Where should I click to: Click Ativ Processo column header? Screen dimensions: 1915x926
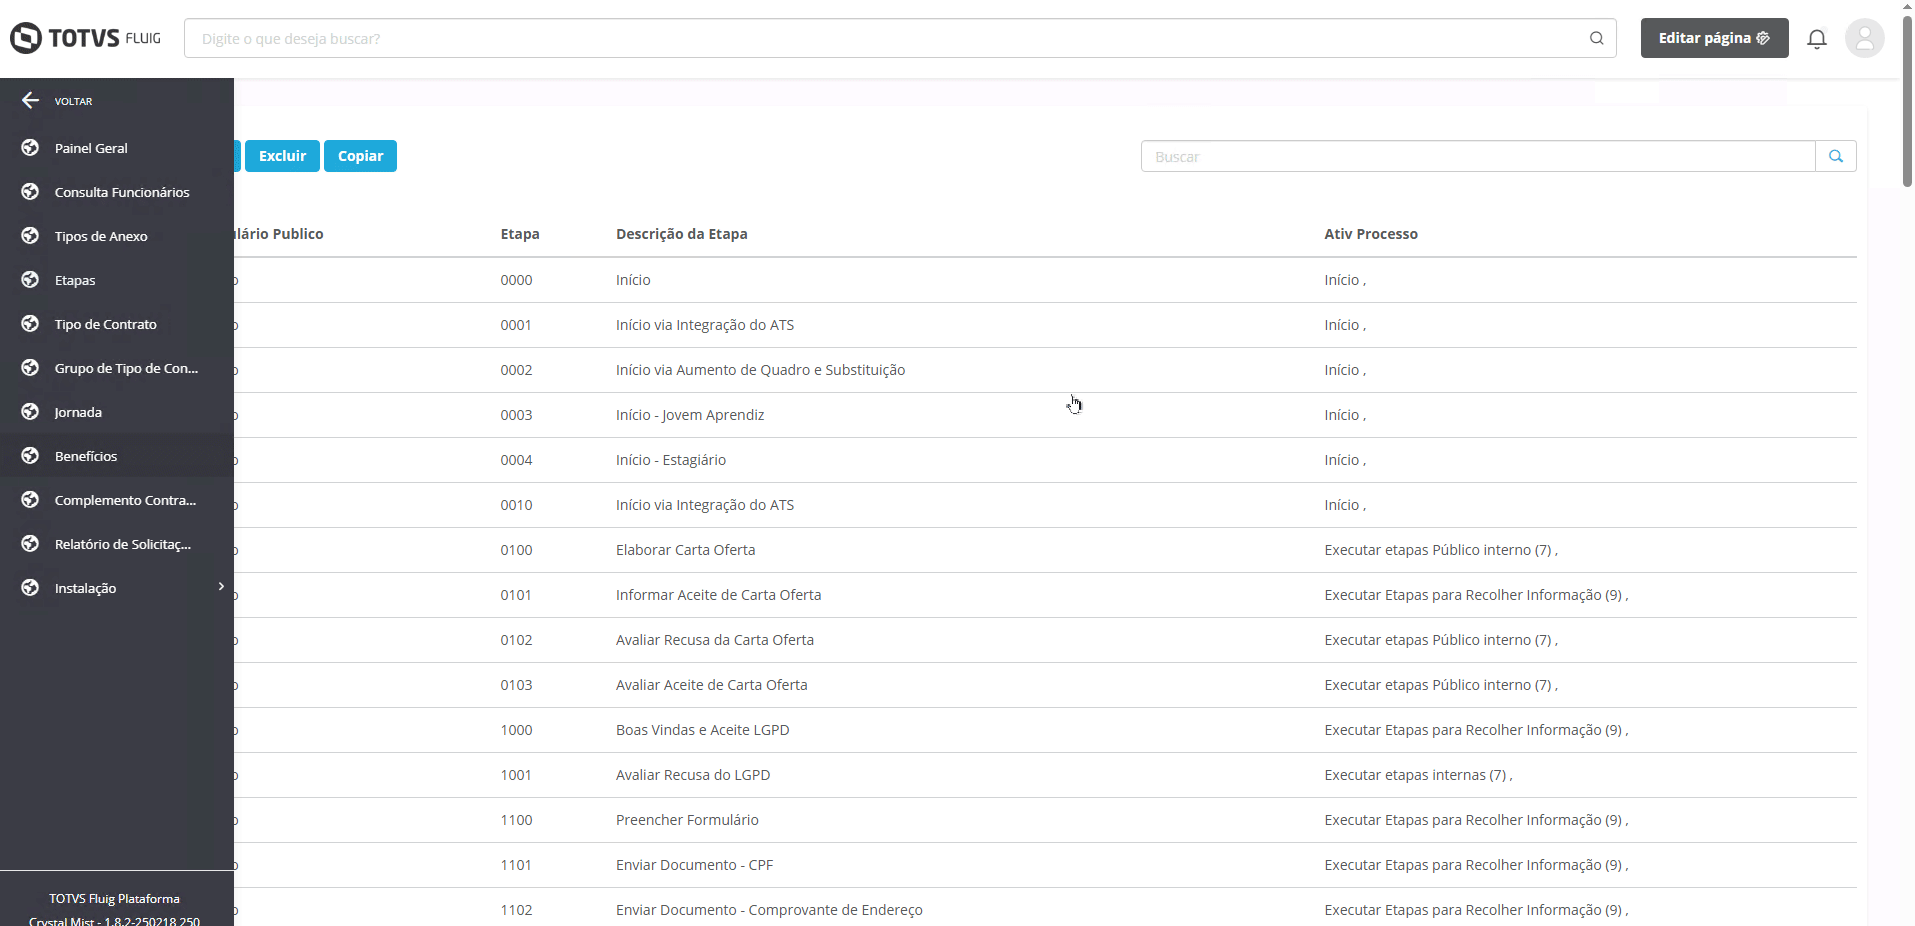[x=1371, y=234]
